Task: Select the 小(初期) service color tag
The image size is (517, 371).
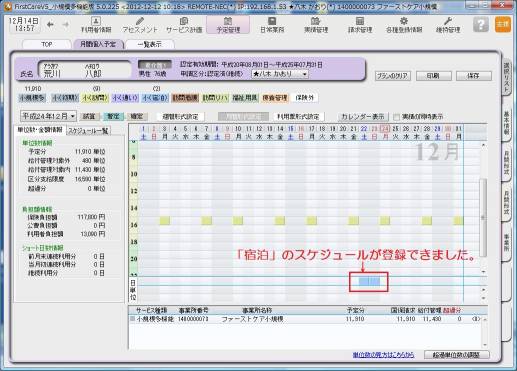Action: click(x=65, y=98)
